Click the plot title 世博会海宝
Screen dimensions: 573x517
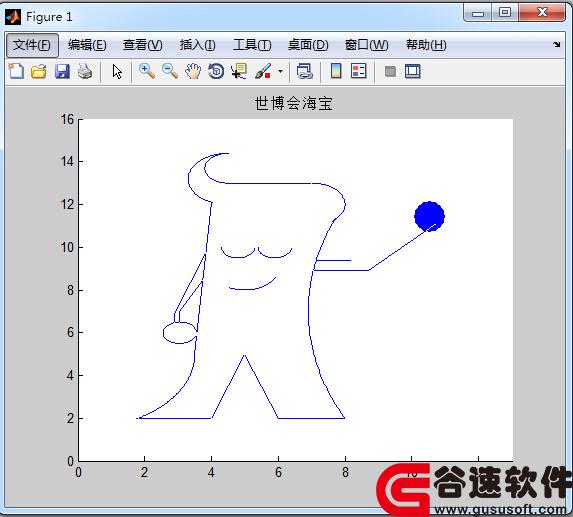pyautogui.click(x=293, y=103)
